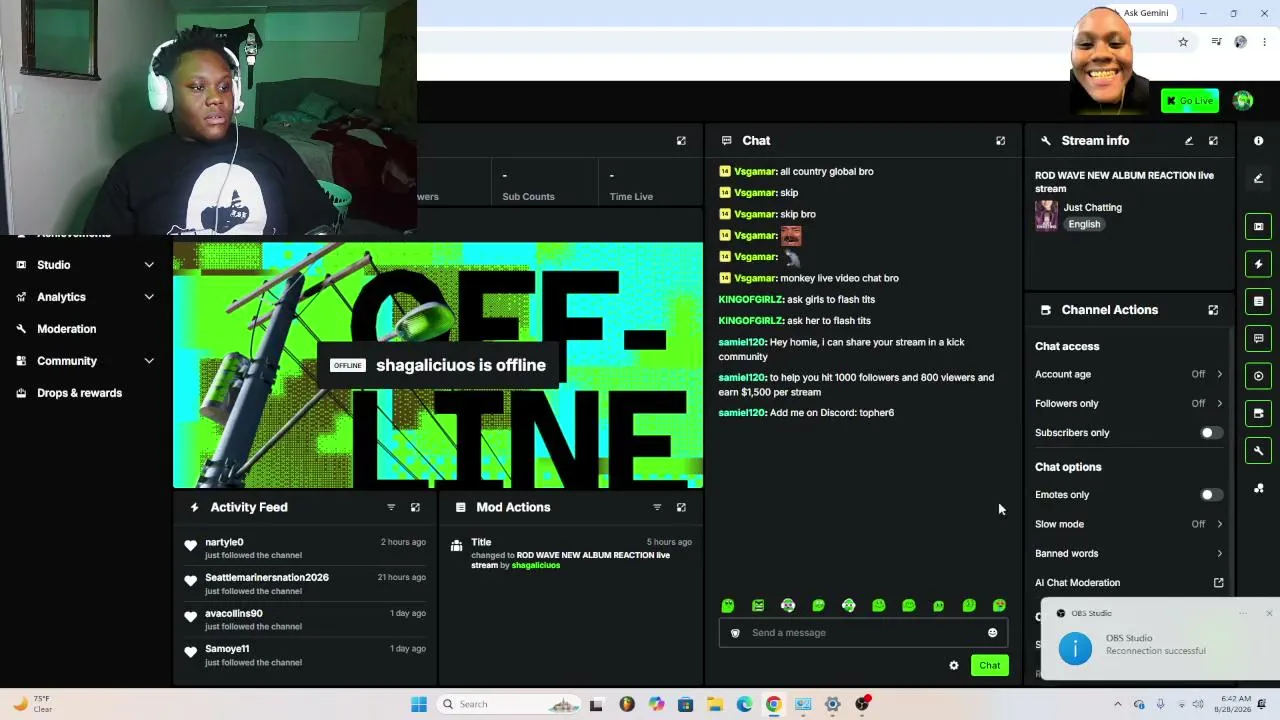Expand the Community sidebar section
Viewport: 1280px width, 720px height.
coord(85,361)
